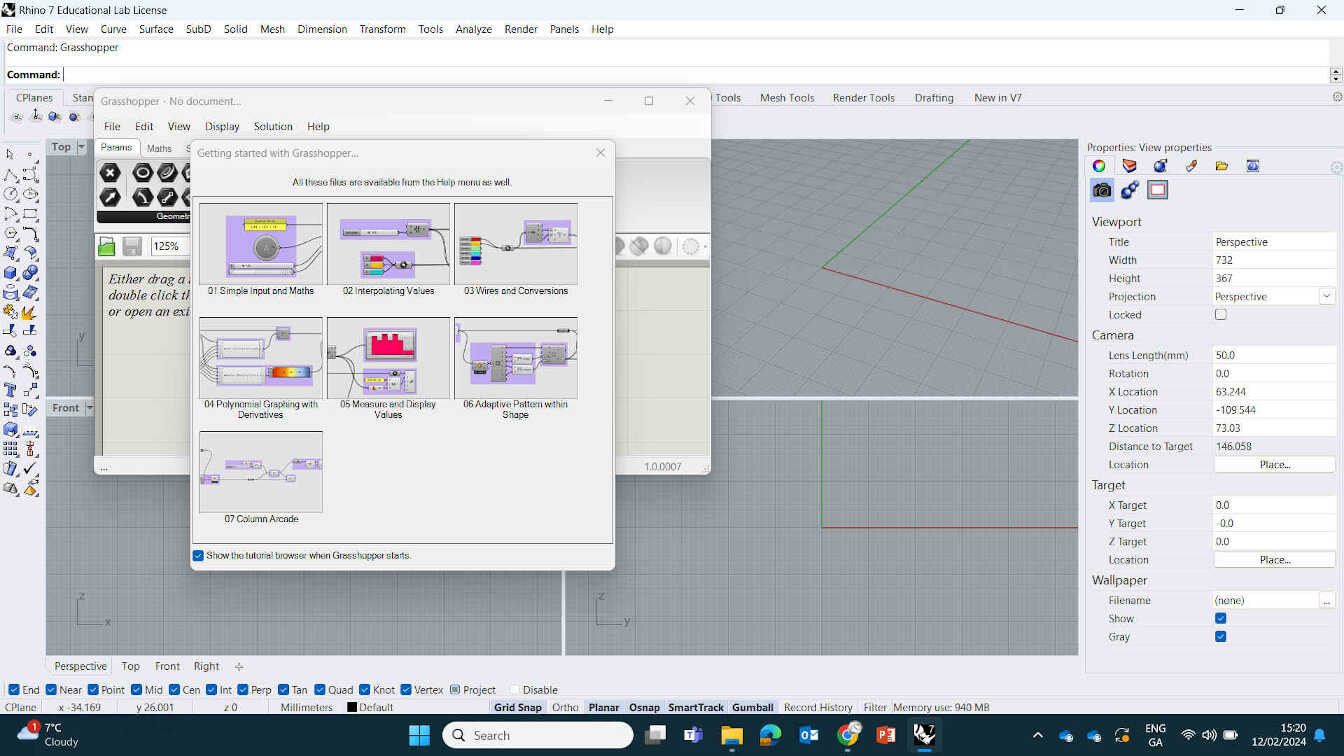The image size is (1344, 756).
Task: Click Grasshopper open file folder icon
Action: click(107, 246)
